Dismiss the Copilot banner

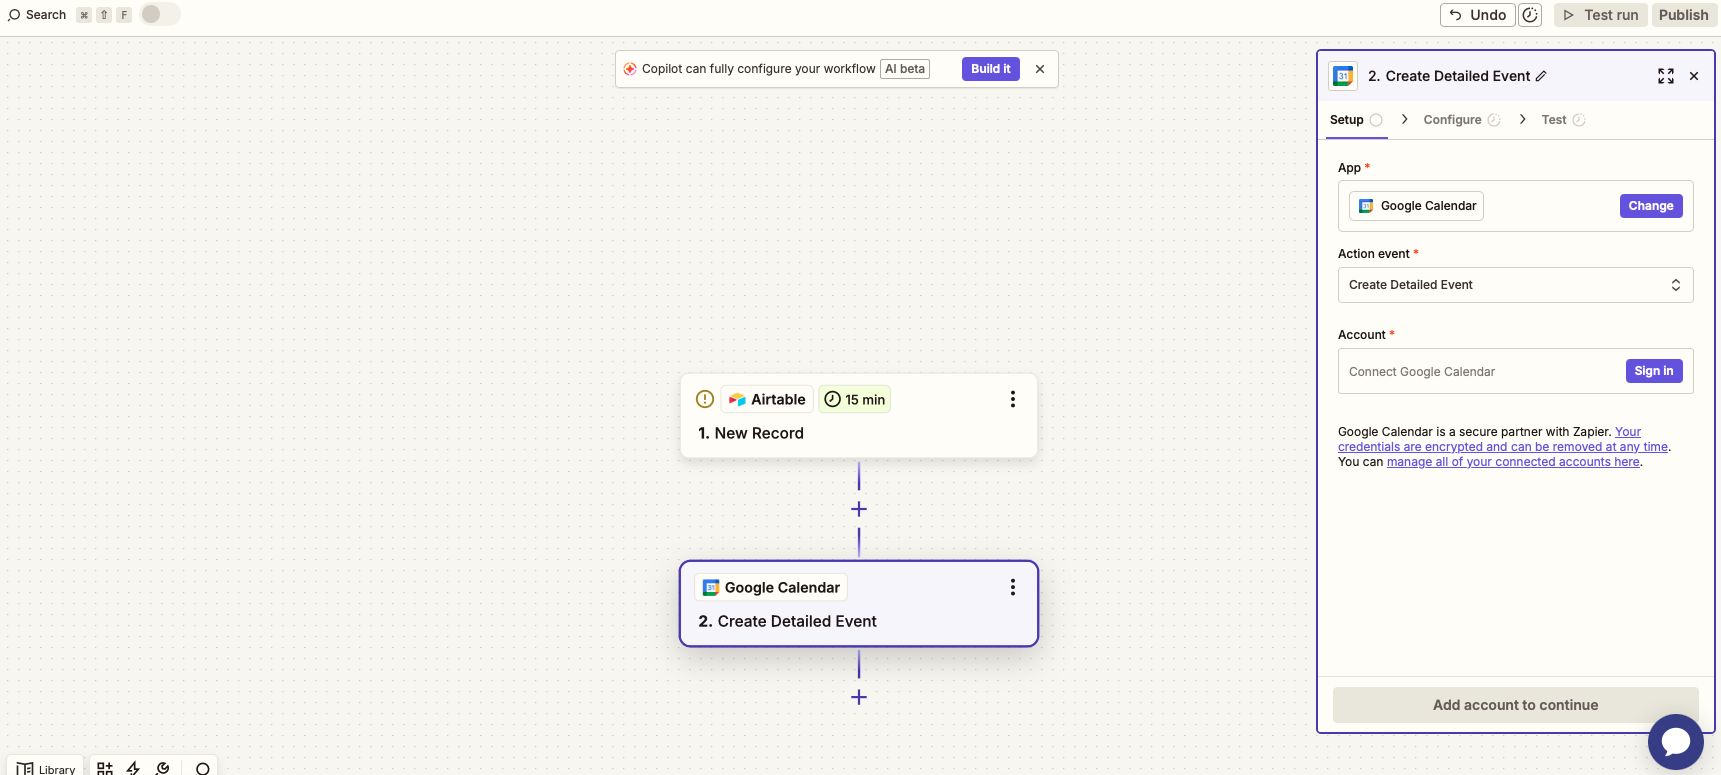click(x=1040, y=69)
